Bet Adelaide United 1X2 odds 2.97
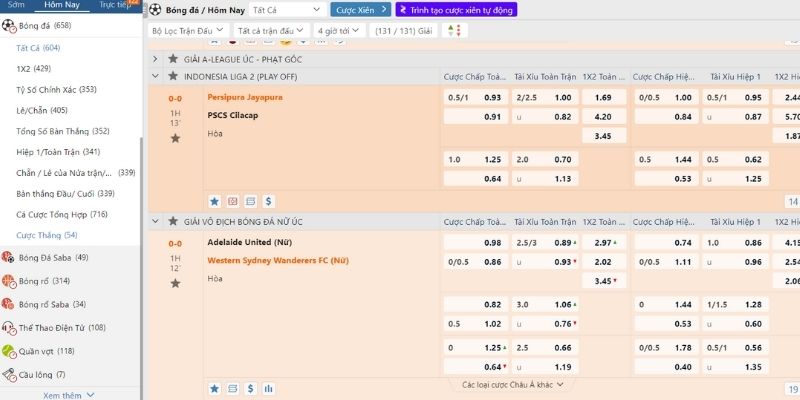800x400 pixels. click(x=604, y=242)
